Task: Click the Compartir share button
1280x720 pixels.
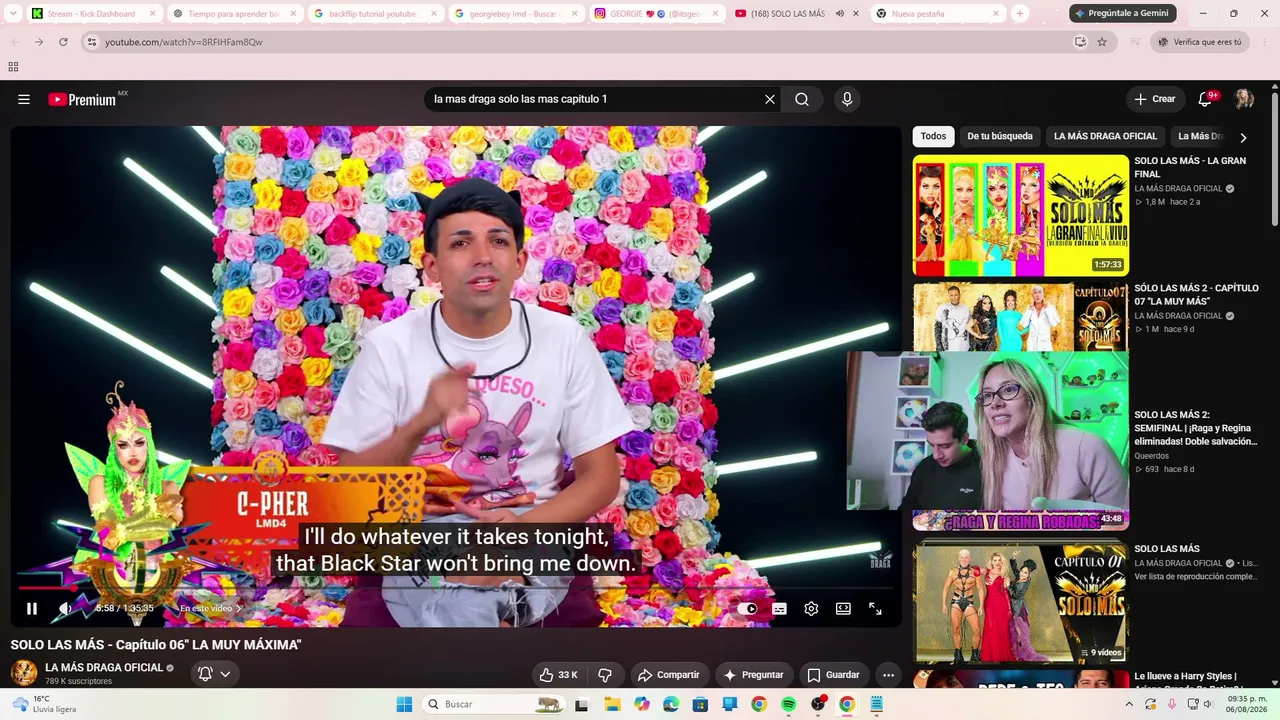Action: click(668, 675)
